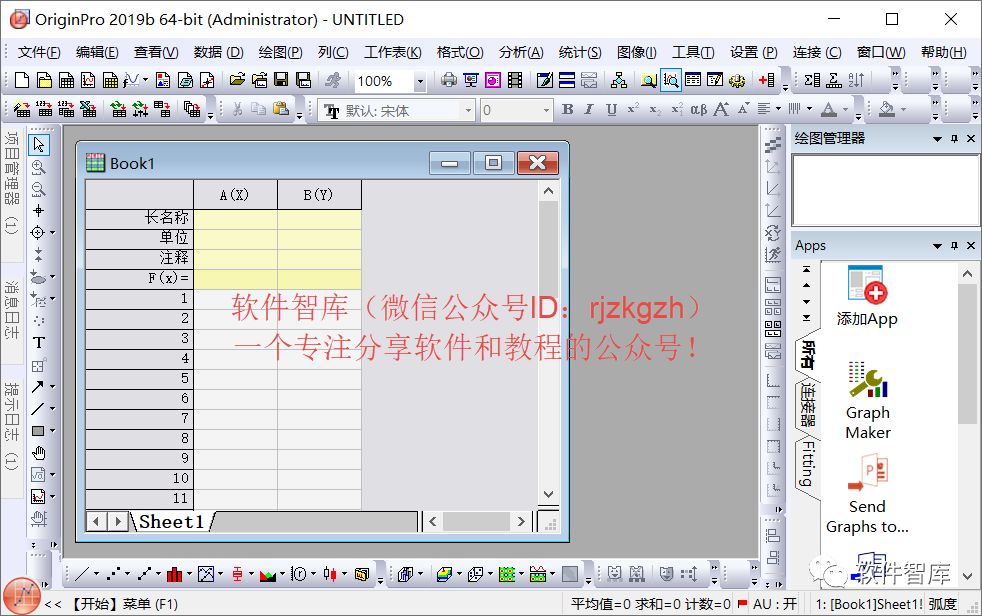
Task: Expand the line plot type dropdown arrow
Action: [96, 573]
